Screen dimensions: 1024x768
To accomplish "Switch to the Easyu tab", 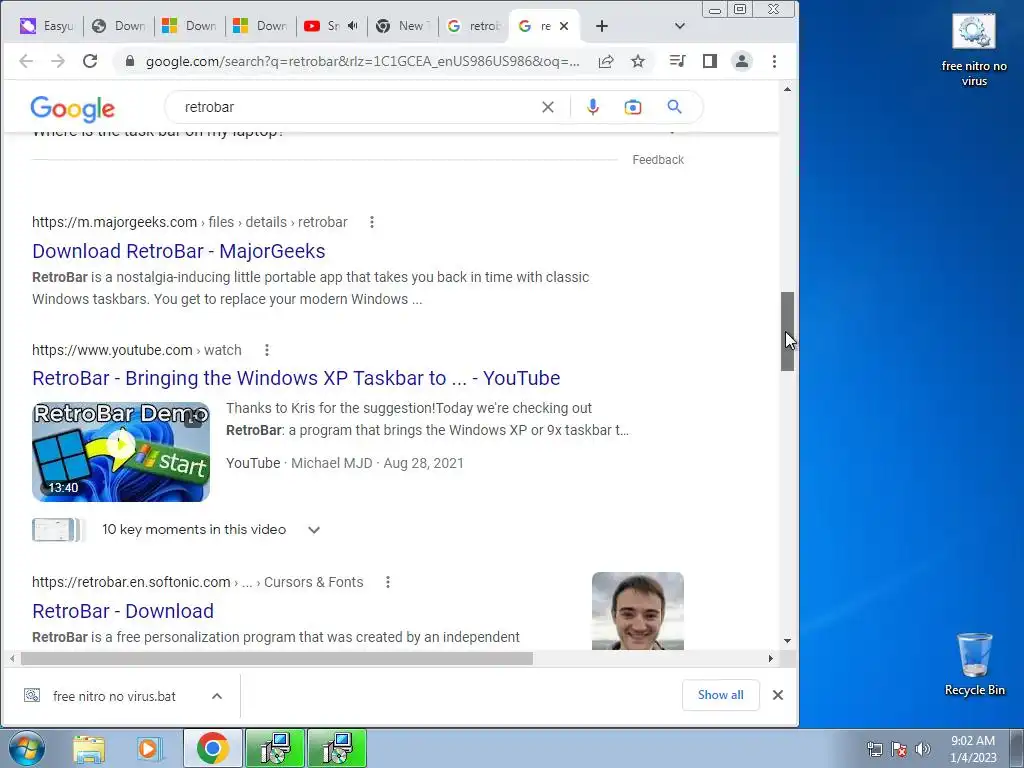I will [47, 26].
